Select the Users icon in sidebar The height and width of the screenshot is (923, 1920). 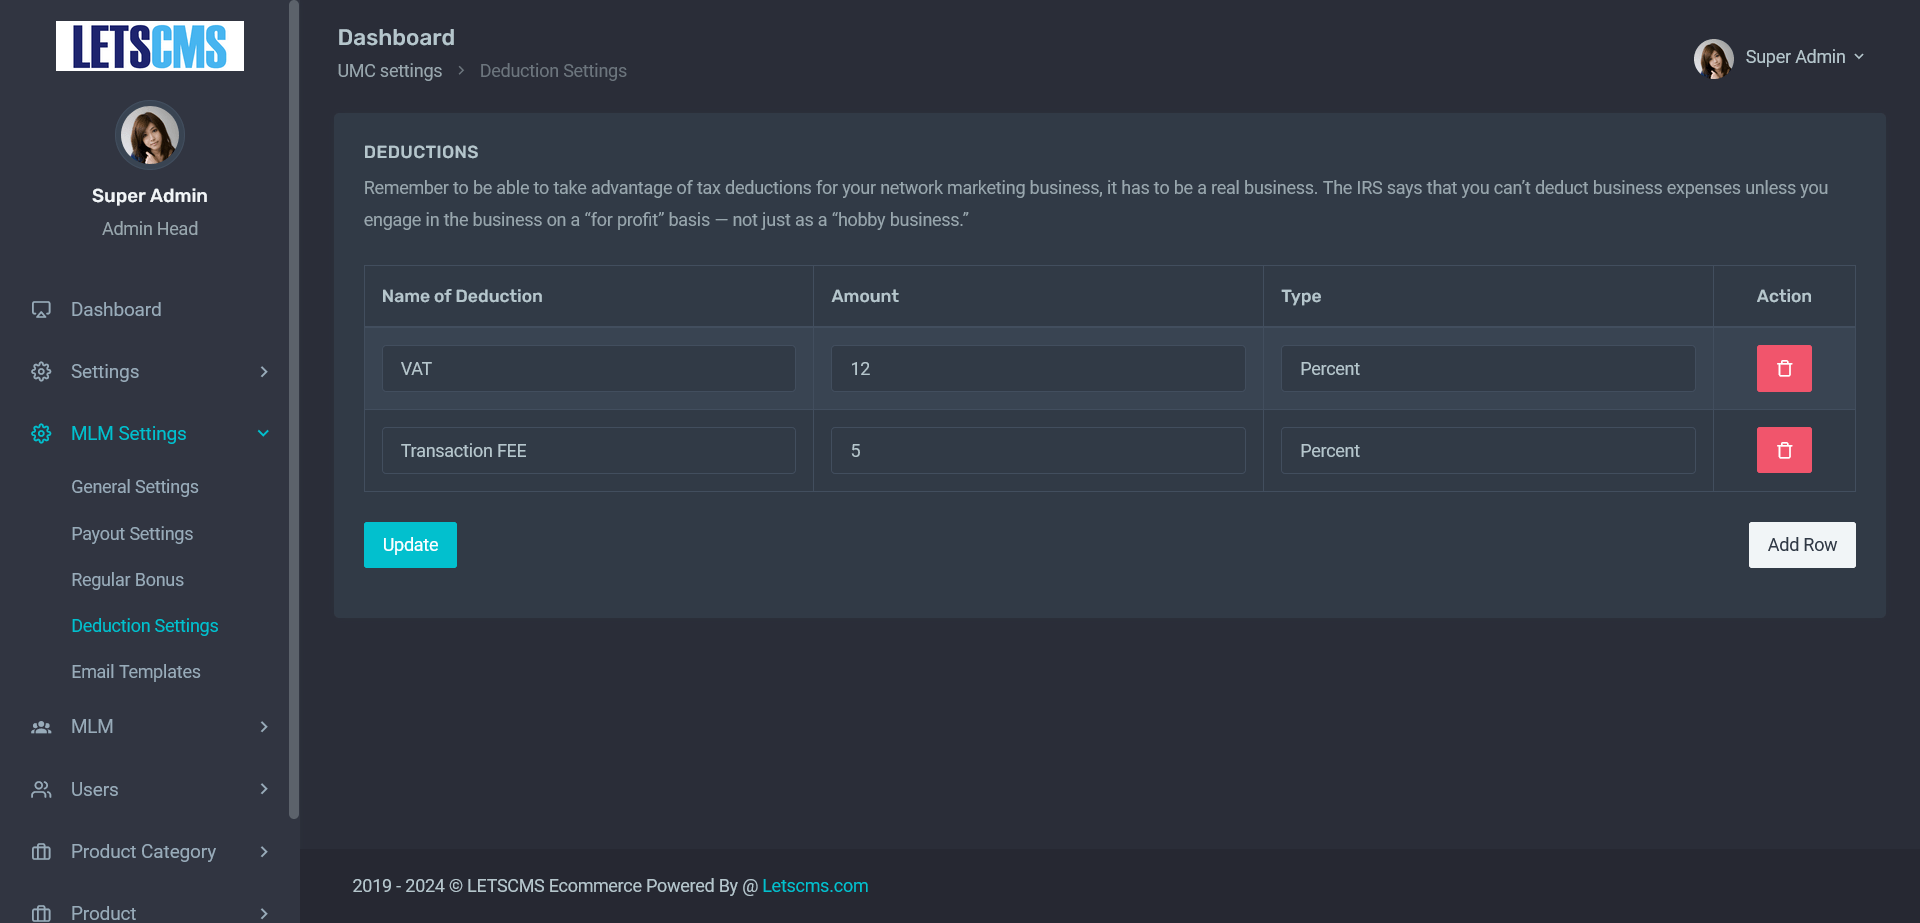click(40, 789)
